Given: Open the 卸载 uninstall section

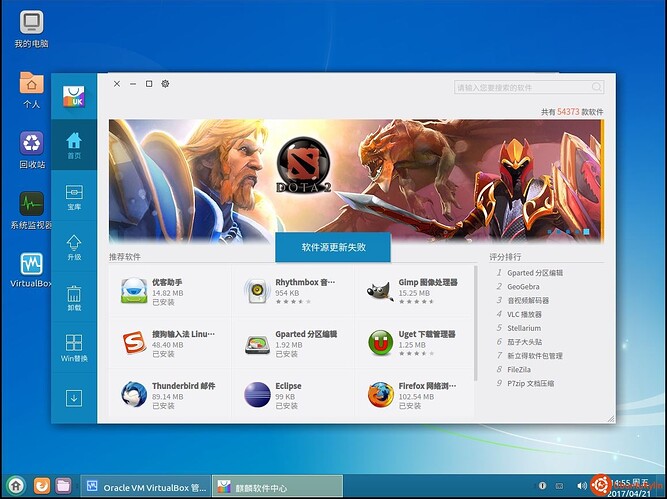Looking at the screenshot, I should pyautogui.click(x=74, y=297).
